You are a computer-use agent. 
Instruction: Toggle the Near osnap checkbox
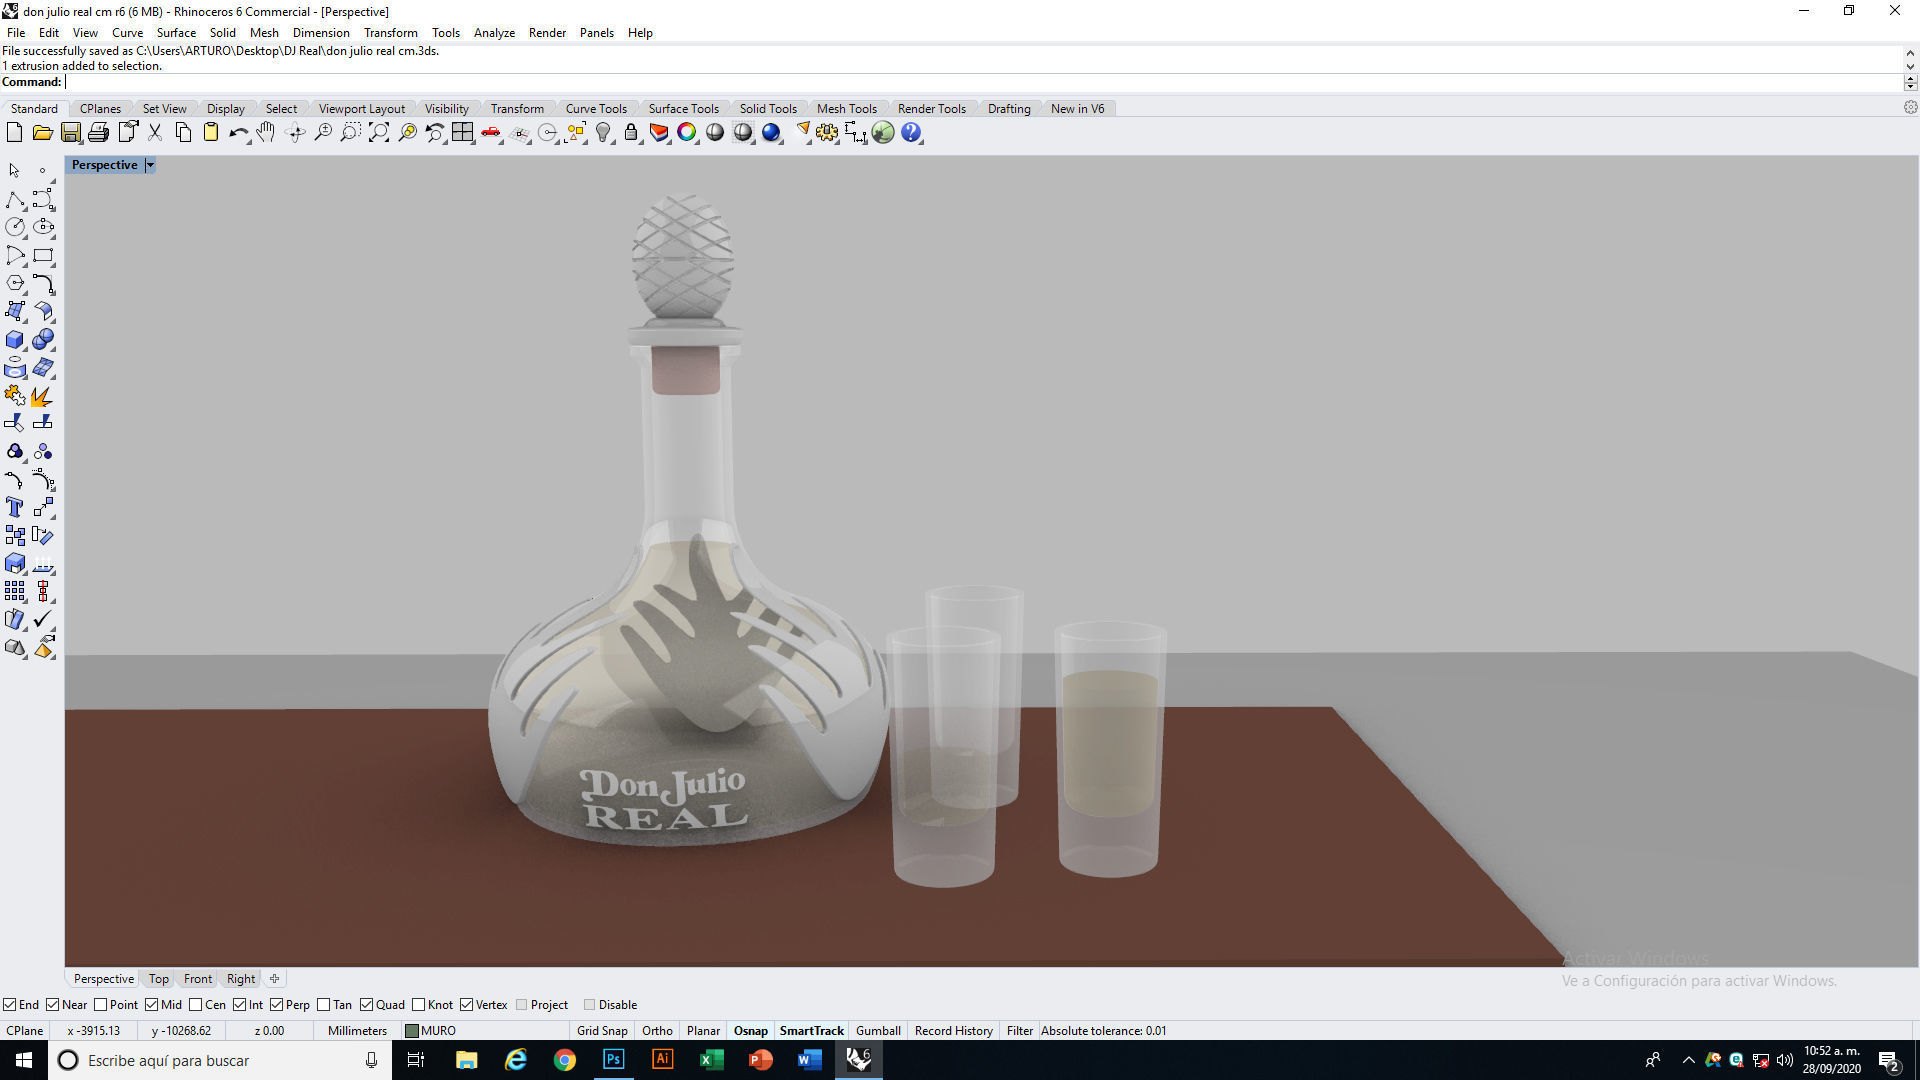pyautogui.click(x=53, y=1005)
